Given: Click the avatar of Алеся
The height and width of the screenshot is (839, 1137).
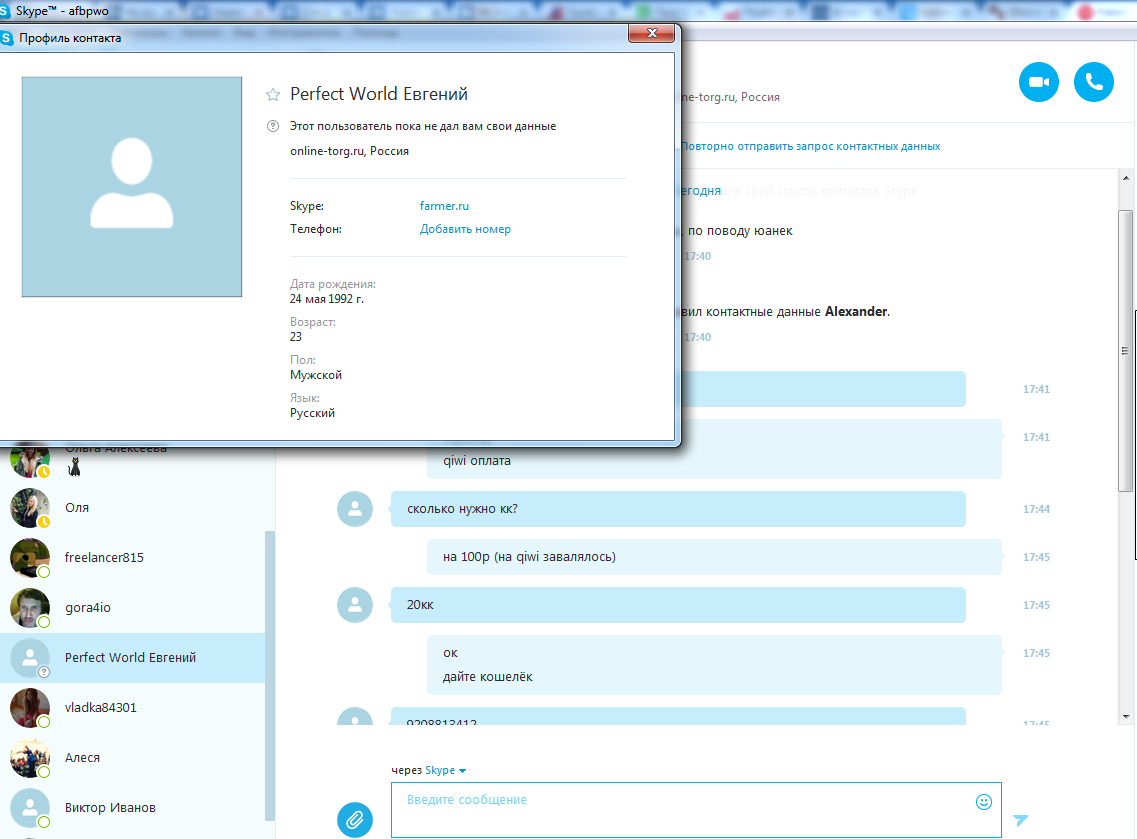Looking at the screenshot, I should click(x=30, y=758).
